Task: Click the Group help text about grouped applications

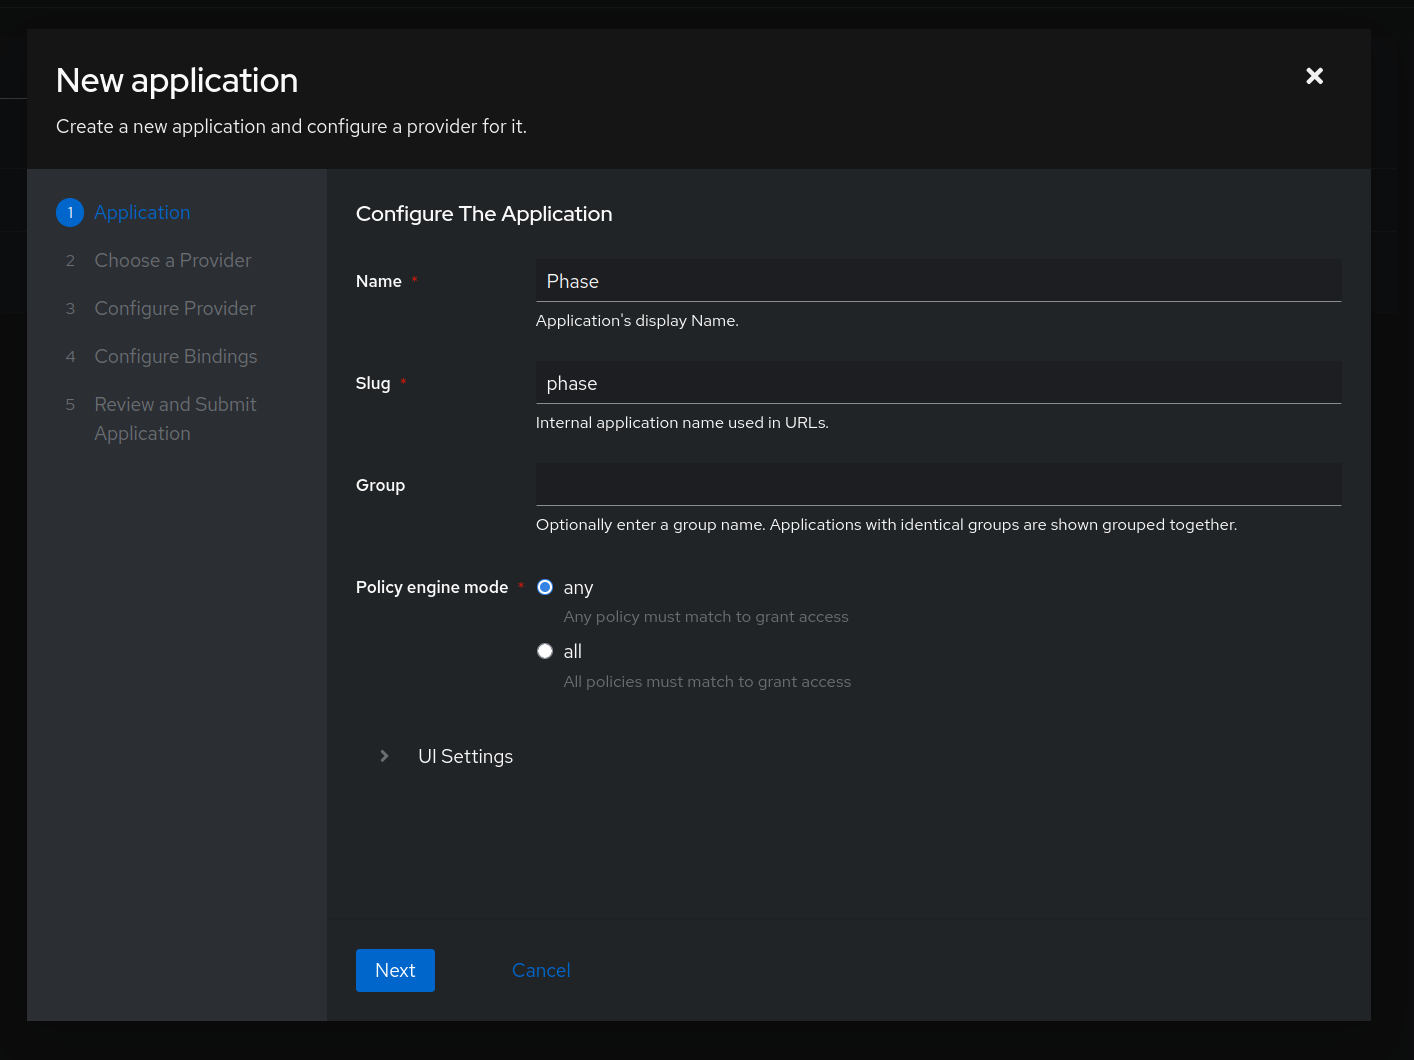Action: click(x=886, y=525)
